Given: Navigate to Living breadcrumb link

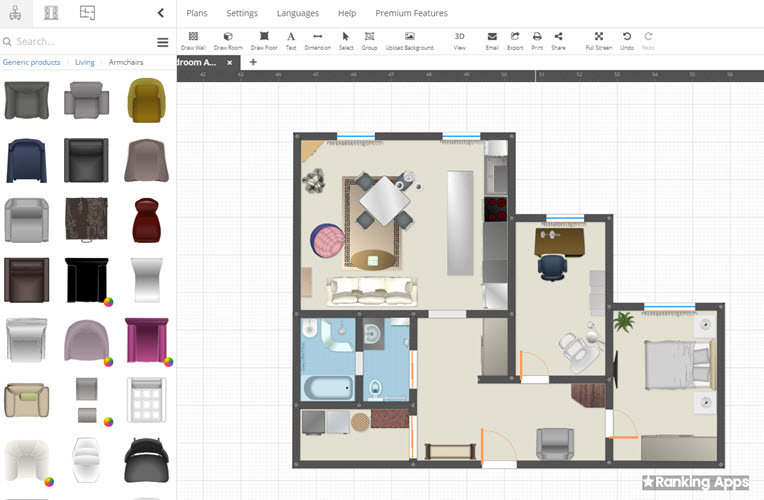Looking at the screenshot, I should click(85, 62).
